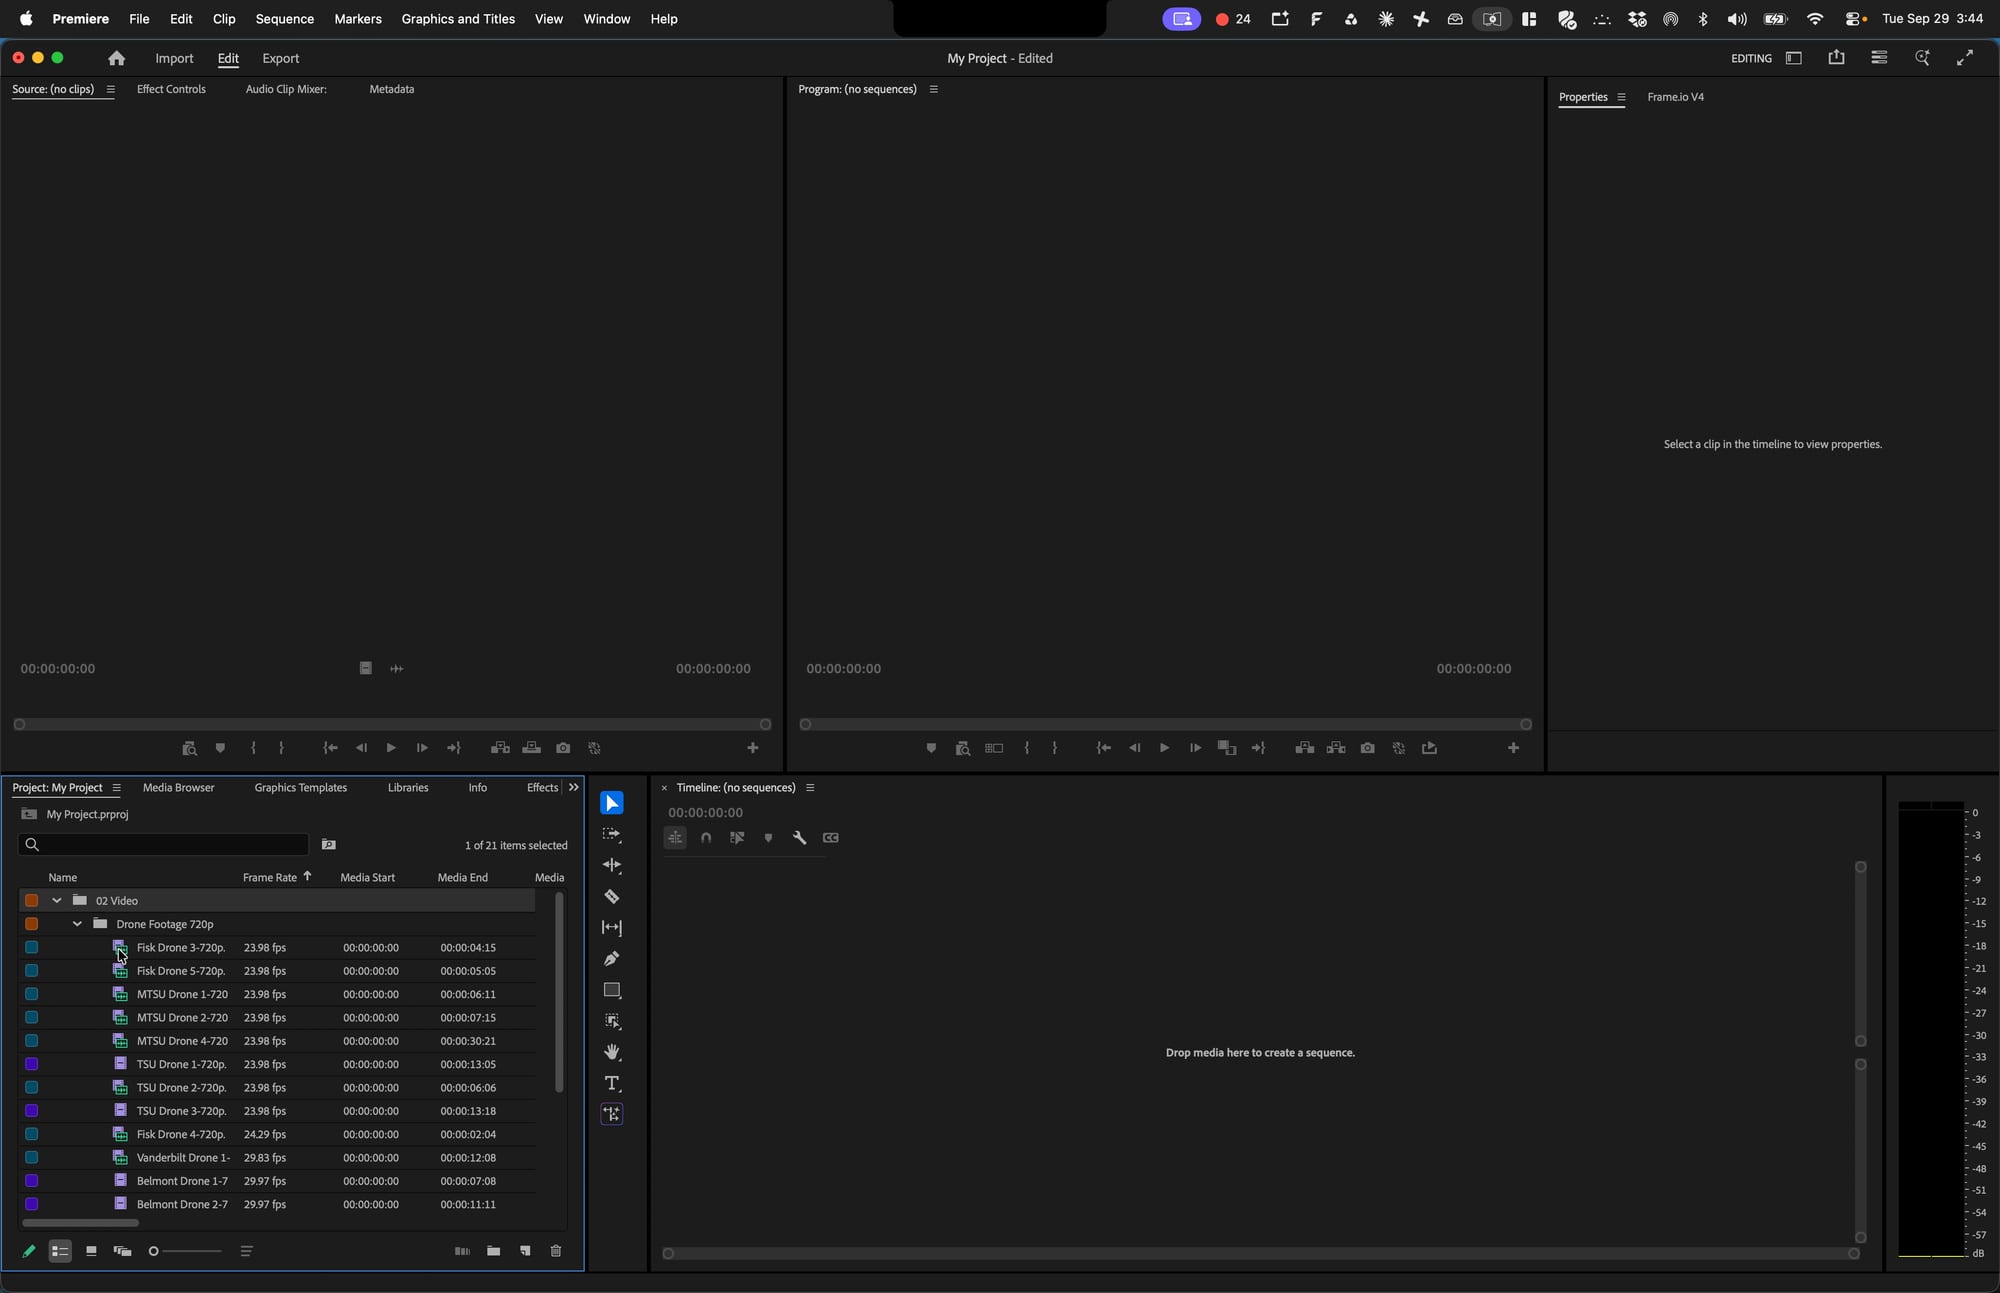Screen dimensions: 2000x1293
Task: Switch to Frame.io V4 tab
Action: (1675, 97)
